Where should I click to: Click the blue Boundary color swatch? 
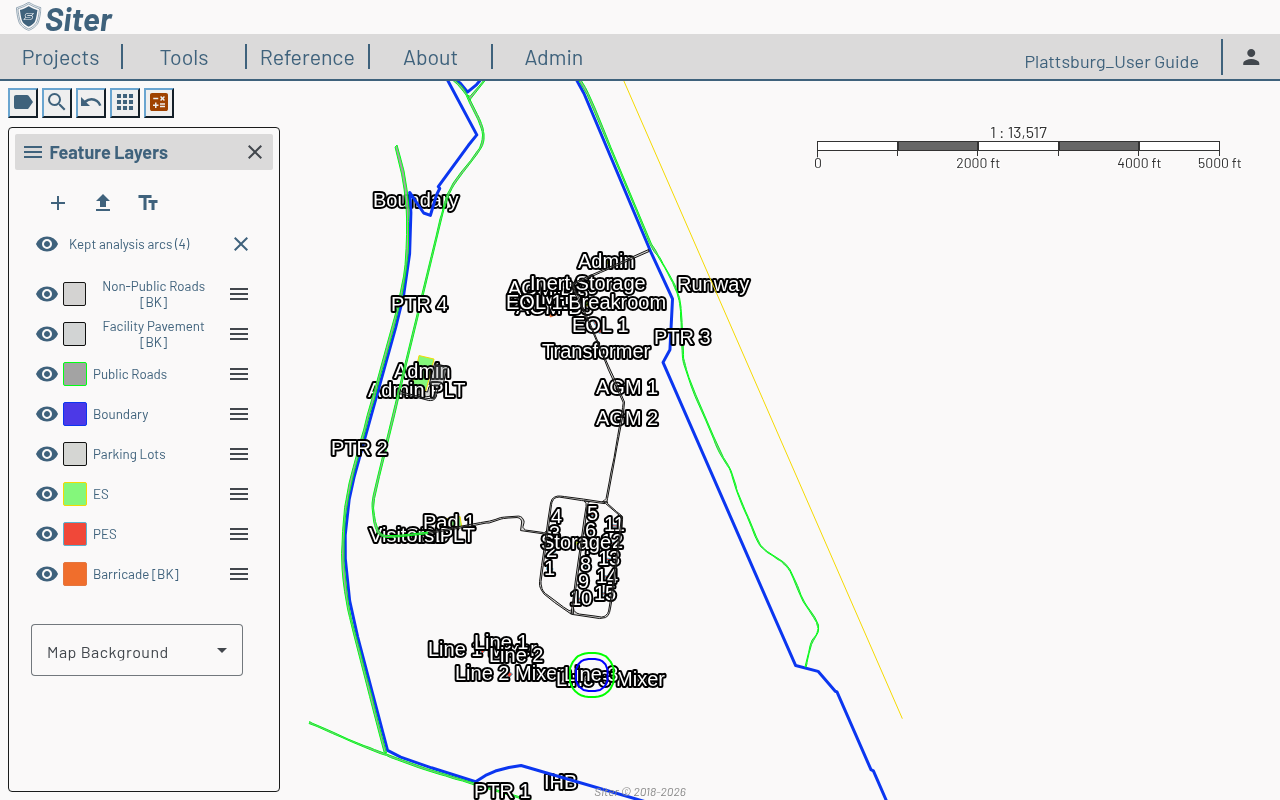click(75, 414)
